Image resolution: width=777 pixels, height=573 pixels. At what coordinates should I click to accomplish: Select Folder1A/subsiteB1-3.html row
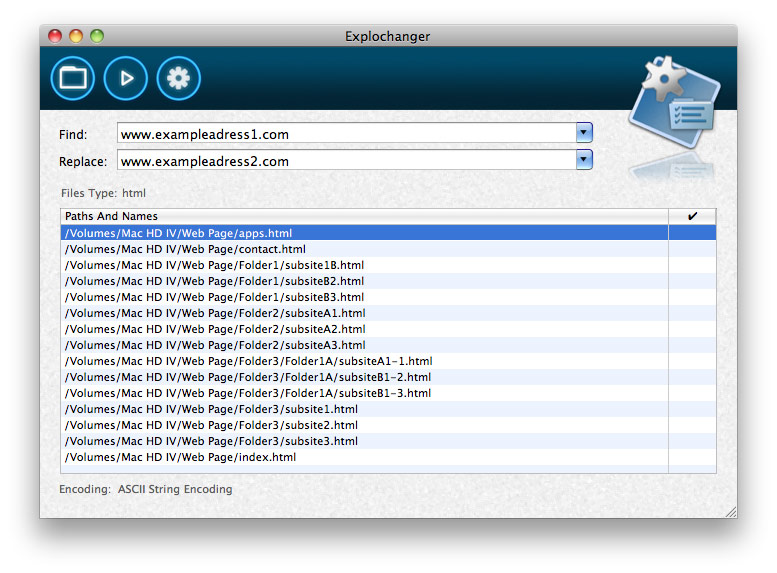tap(388, 393)
